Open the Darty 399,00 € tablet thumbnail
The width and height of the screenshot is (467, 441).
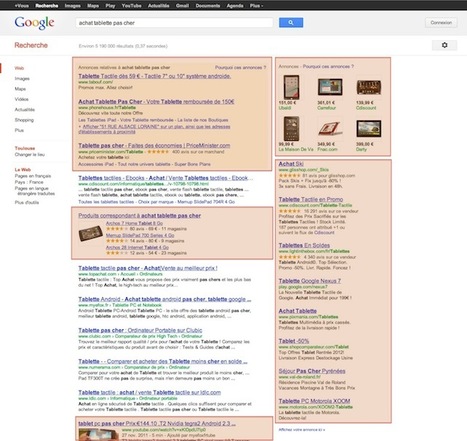(368, 129)
